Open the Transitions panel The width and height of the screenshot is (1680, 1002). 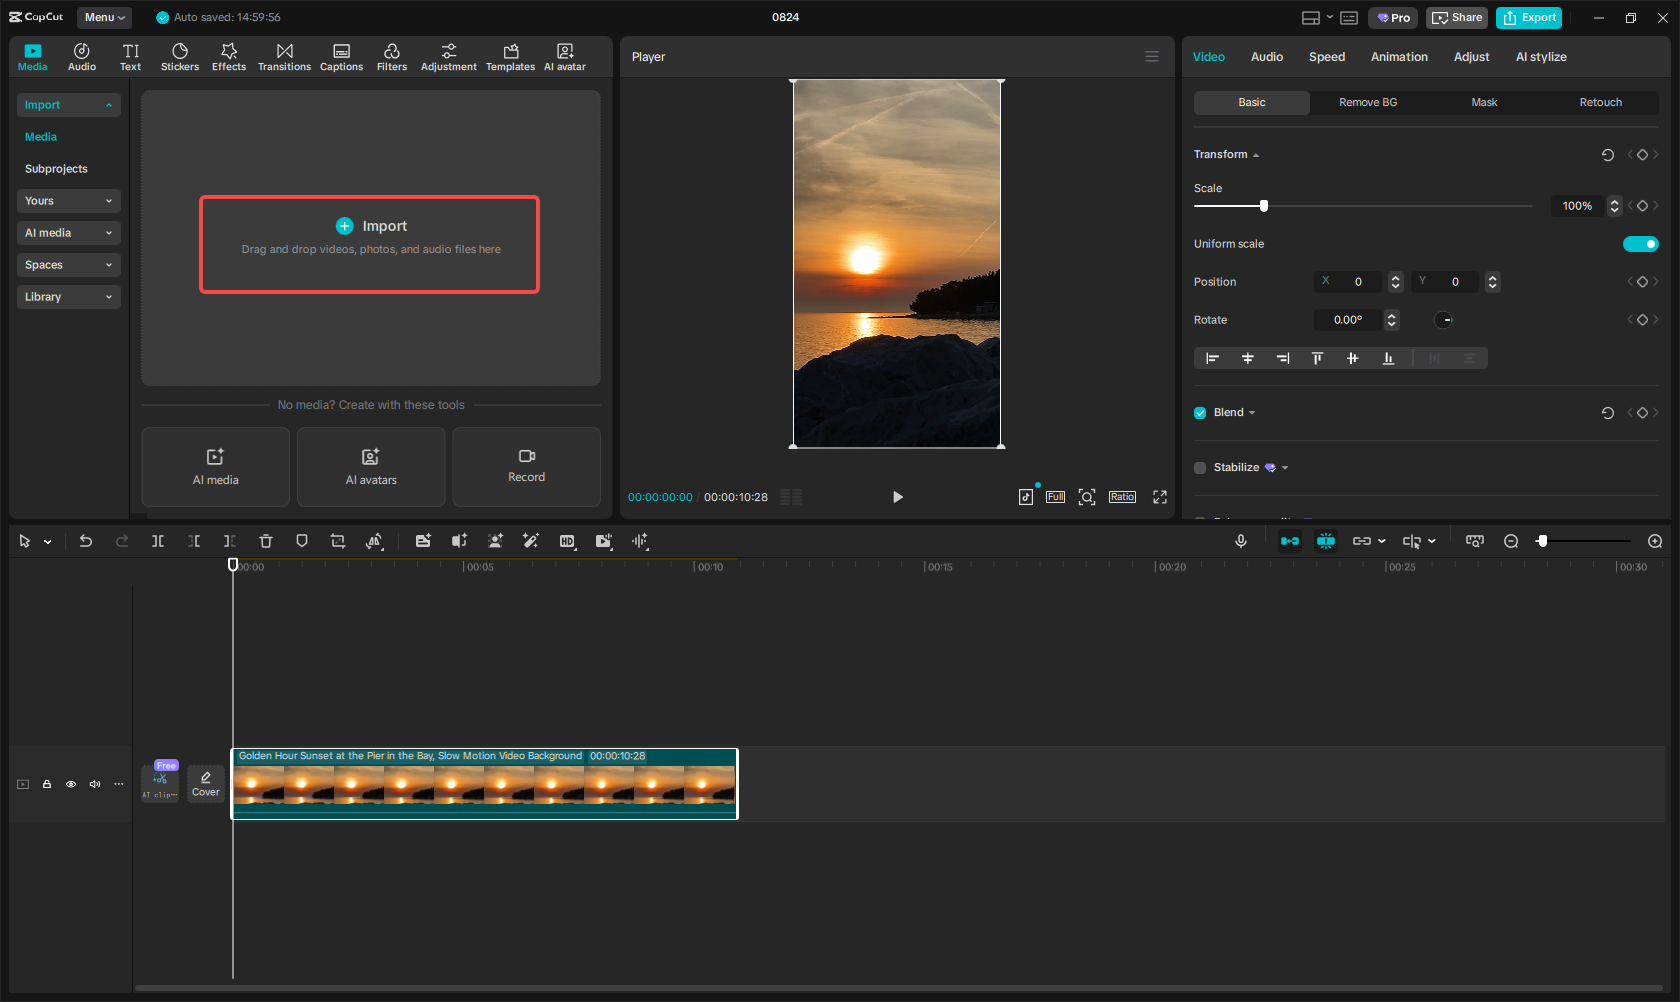click(x=284, y=56)
